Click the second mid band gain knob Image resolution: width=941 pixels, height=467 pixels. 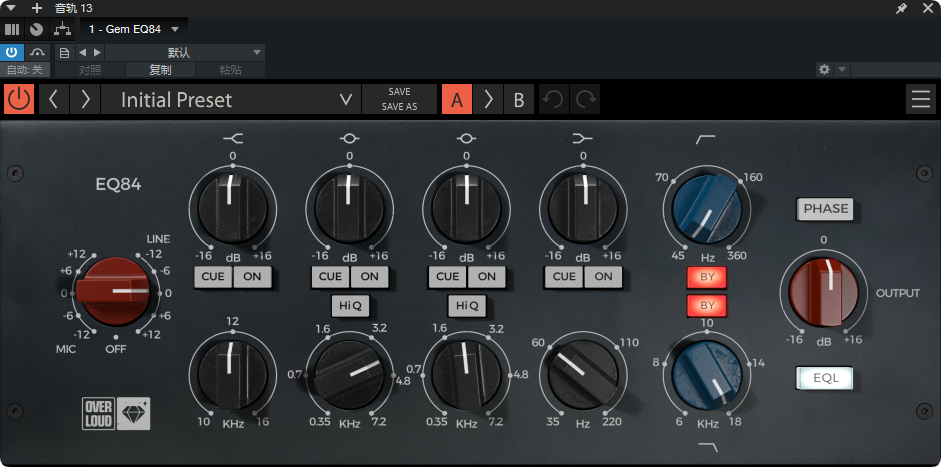466,208
